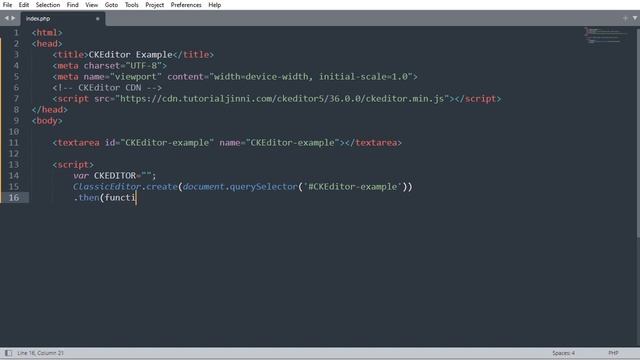The image size is (640, 360).
Task: Add a new tab with plus icon
Action: [625, 18]
